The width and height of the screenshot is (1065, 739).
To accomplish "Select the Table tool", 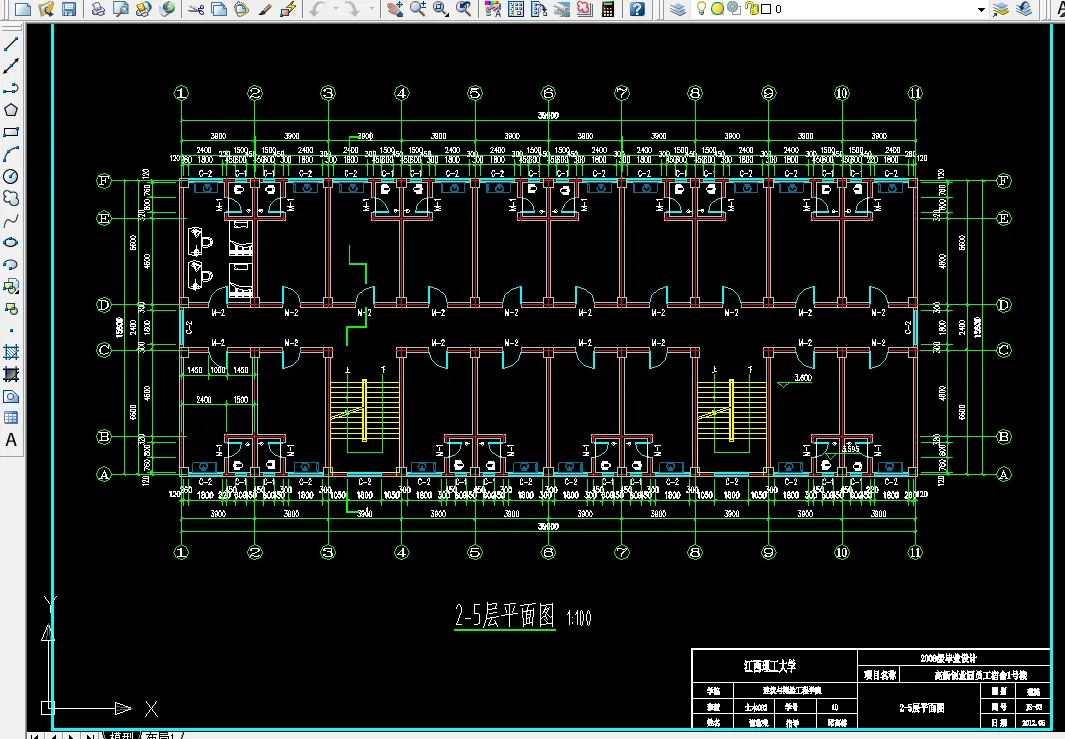I will (x=11, y=418).
